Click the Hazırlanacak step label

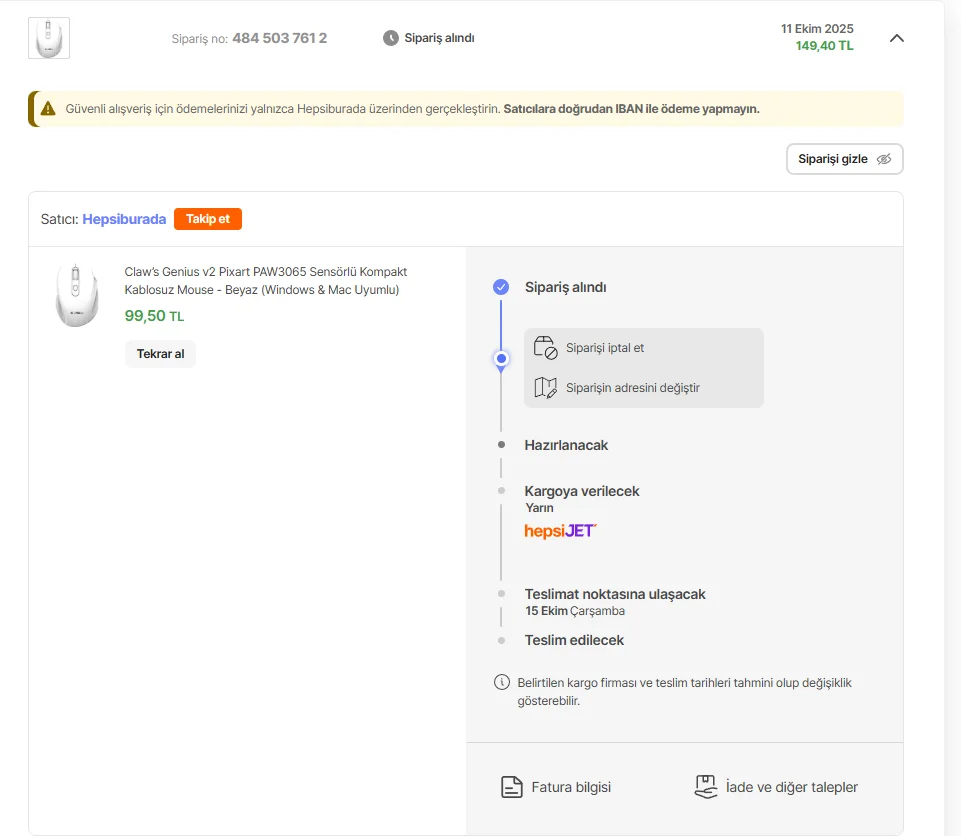(x=566, y=445)
